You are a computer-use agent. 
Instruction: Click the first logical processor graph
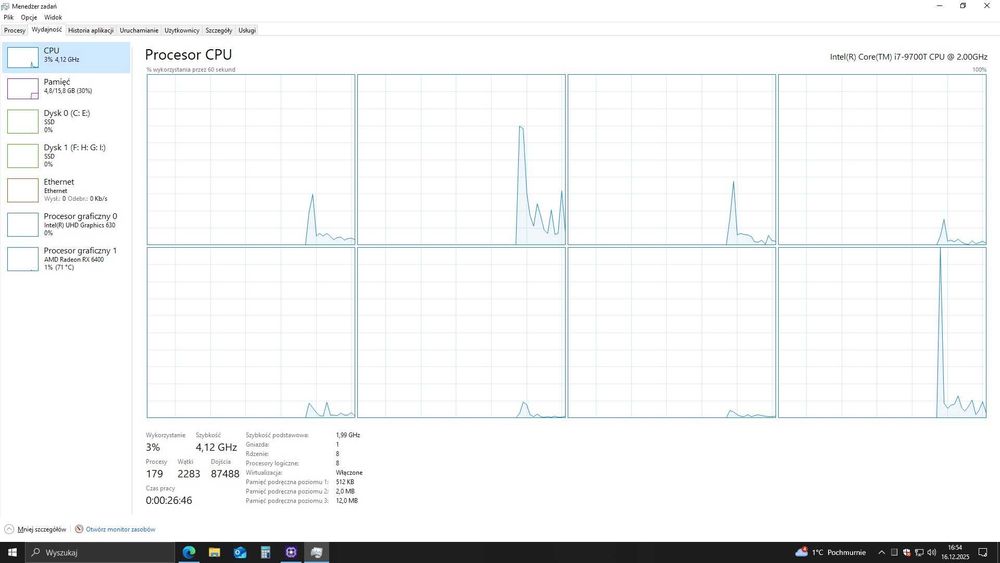pyautogui.click(x=251, y=159)
